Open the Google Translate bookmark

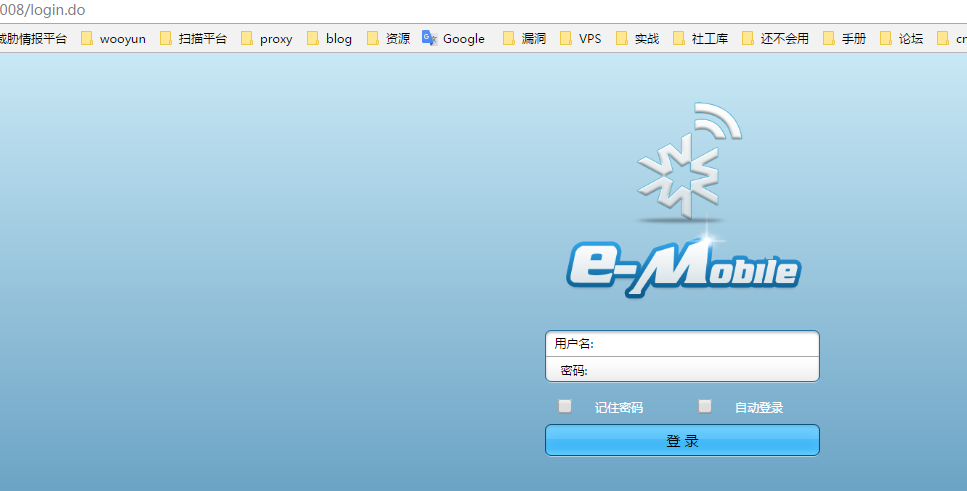pyautogui.click(x=453, y=39)
